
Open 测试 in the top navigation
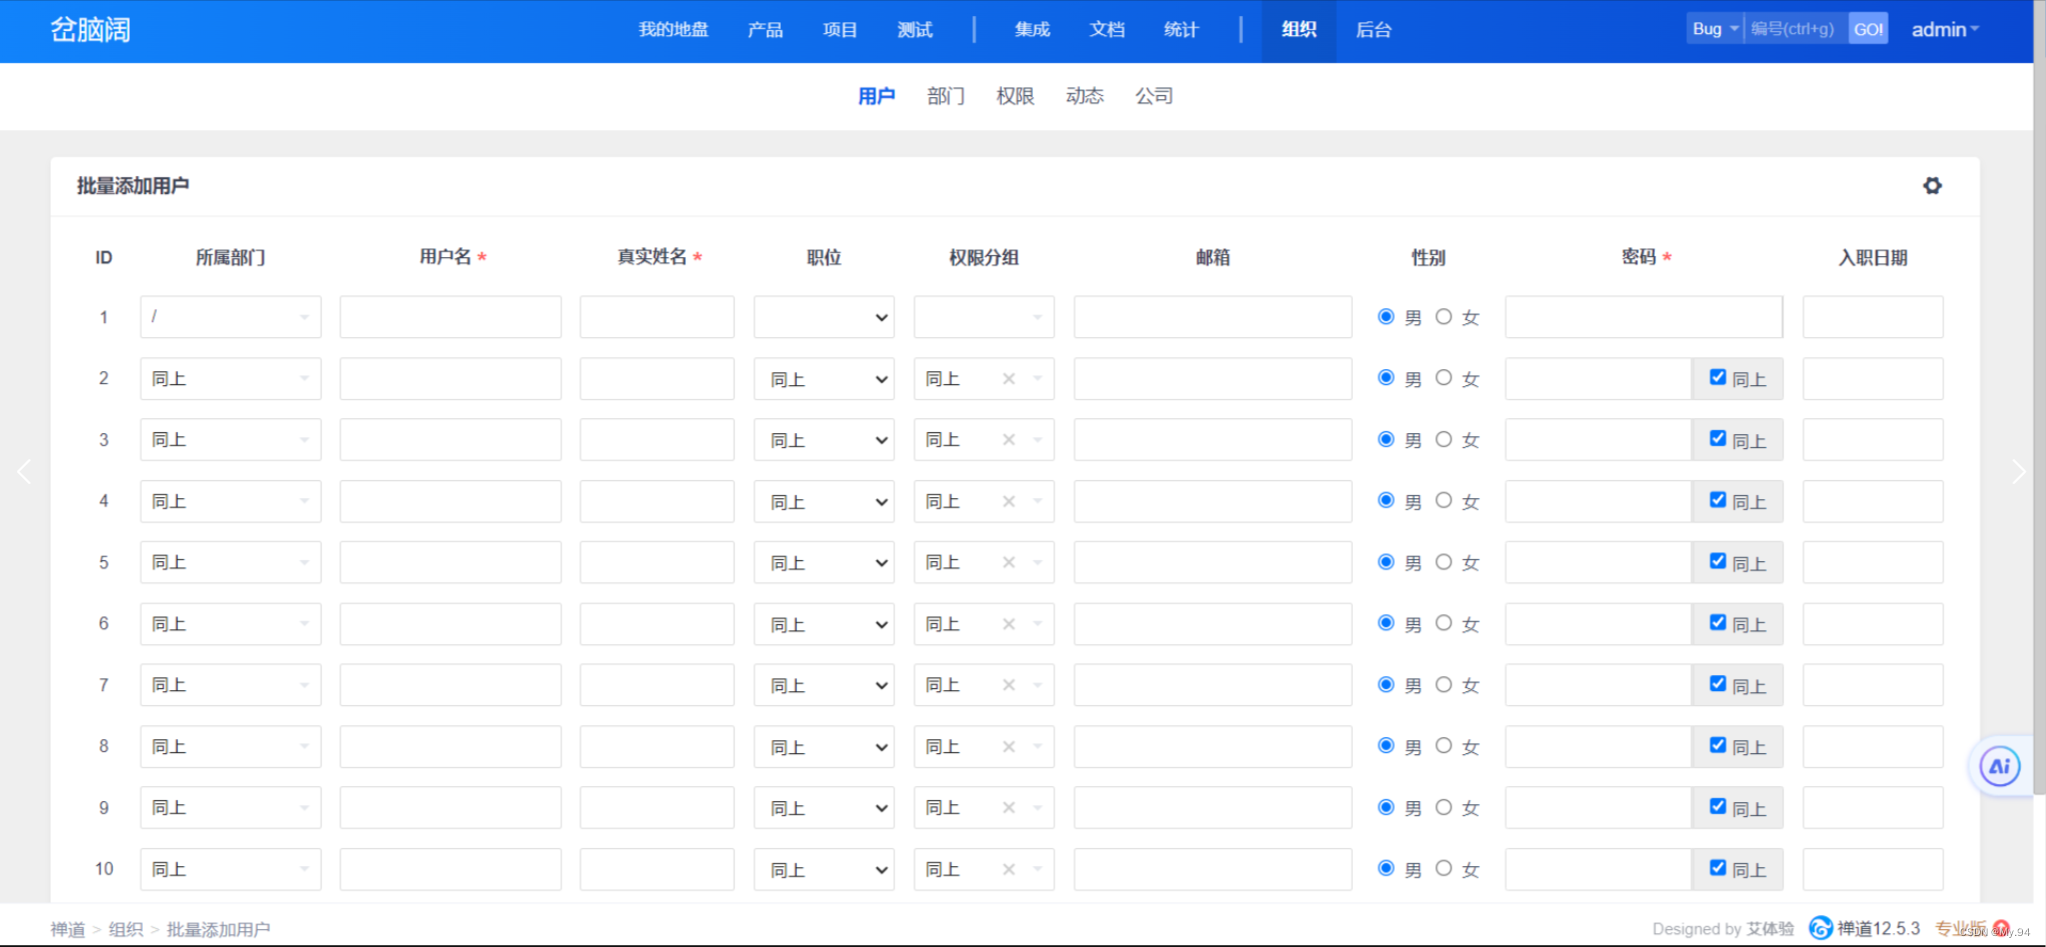tap(915, 29)
